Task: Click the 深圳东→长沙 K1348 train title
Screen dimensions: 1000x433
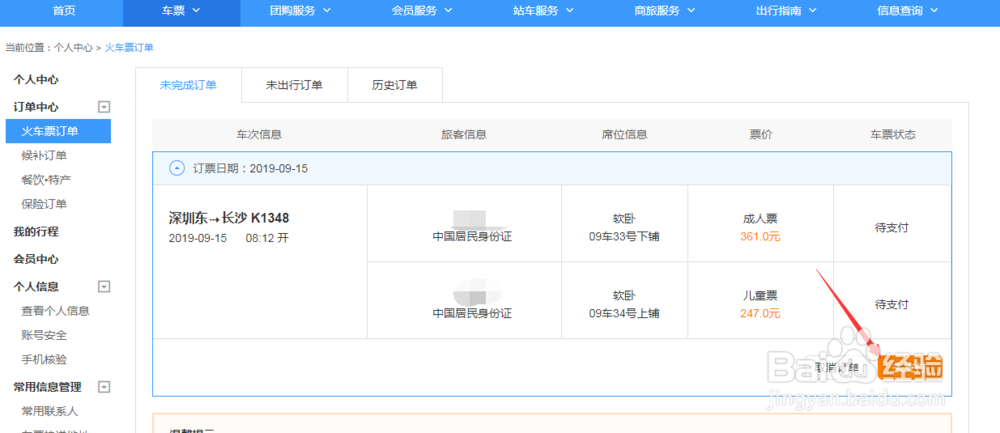Action: (x=228, y=218)
